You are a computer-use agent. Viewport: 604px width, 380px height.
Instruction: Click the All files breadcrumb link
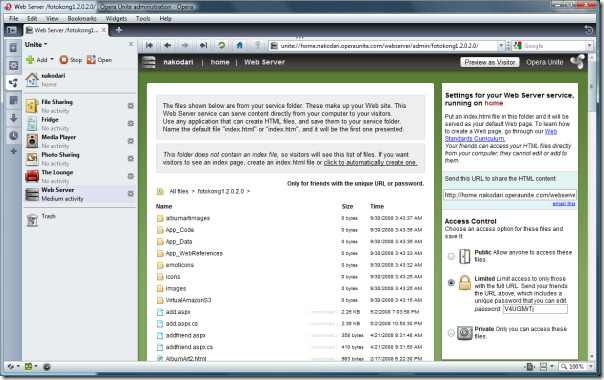[x=179, y=191]
